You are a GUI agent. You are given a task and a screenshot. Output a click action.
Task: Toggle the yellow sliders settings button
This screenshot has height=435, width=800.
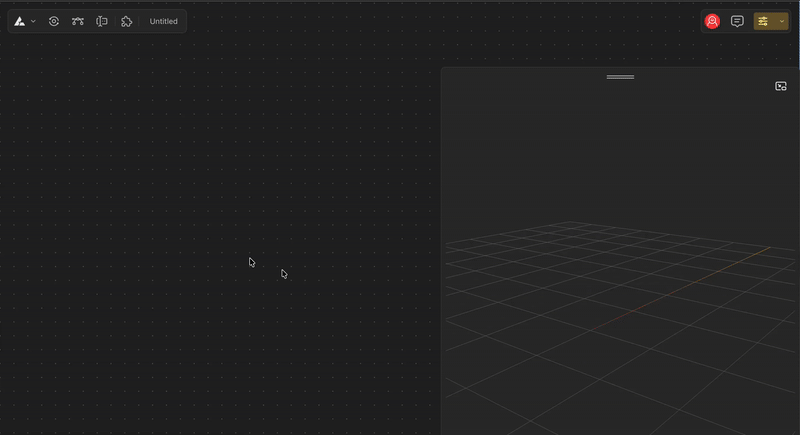763,21
